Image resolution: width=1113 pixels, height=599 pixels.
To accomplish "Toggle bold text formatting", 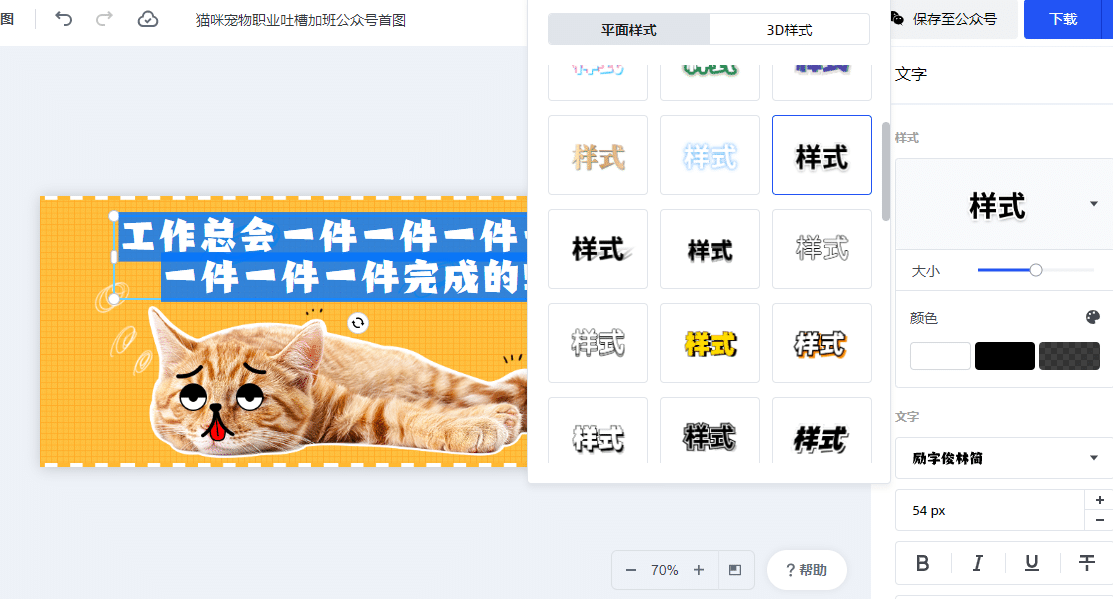I will [922, 563].
